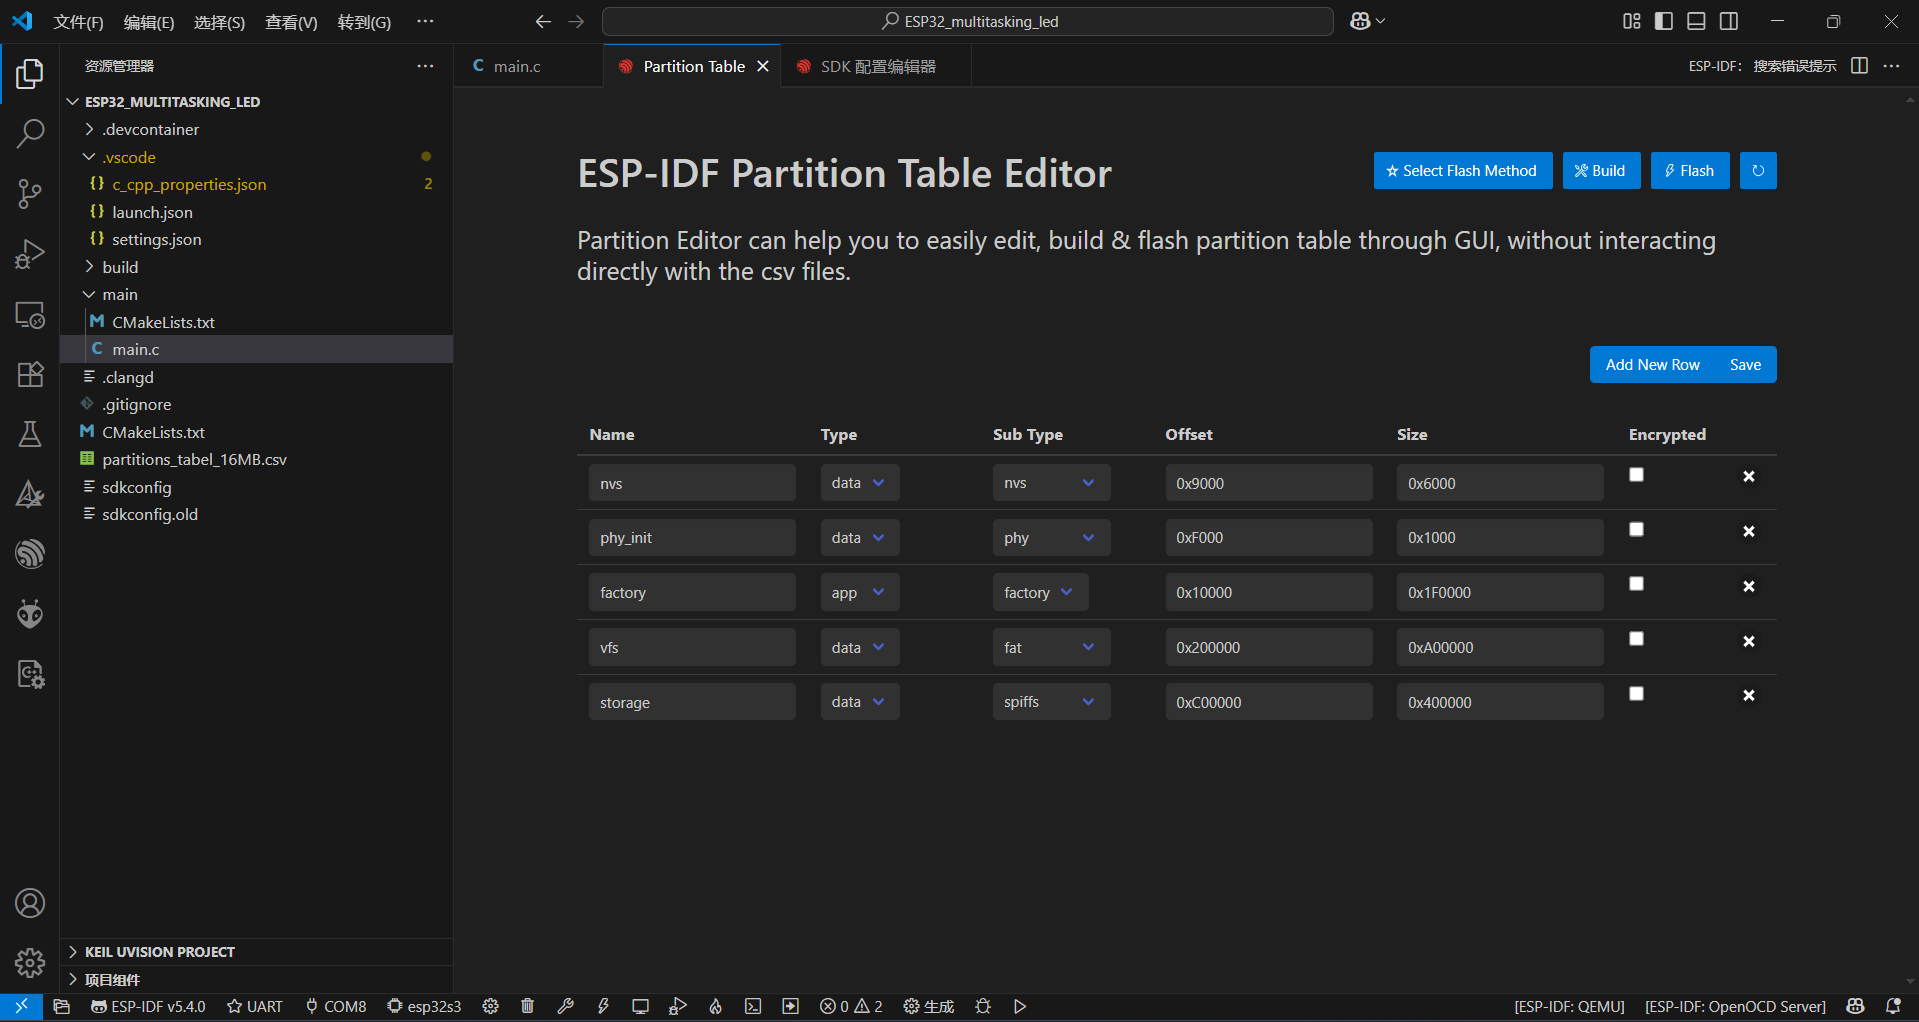This screenshot has width=1919, height=1022.
Task: Open the ESP-IDF Espressif sidebar icon
Action: [30, 554]
